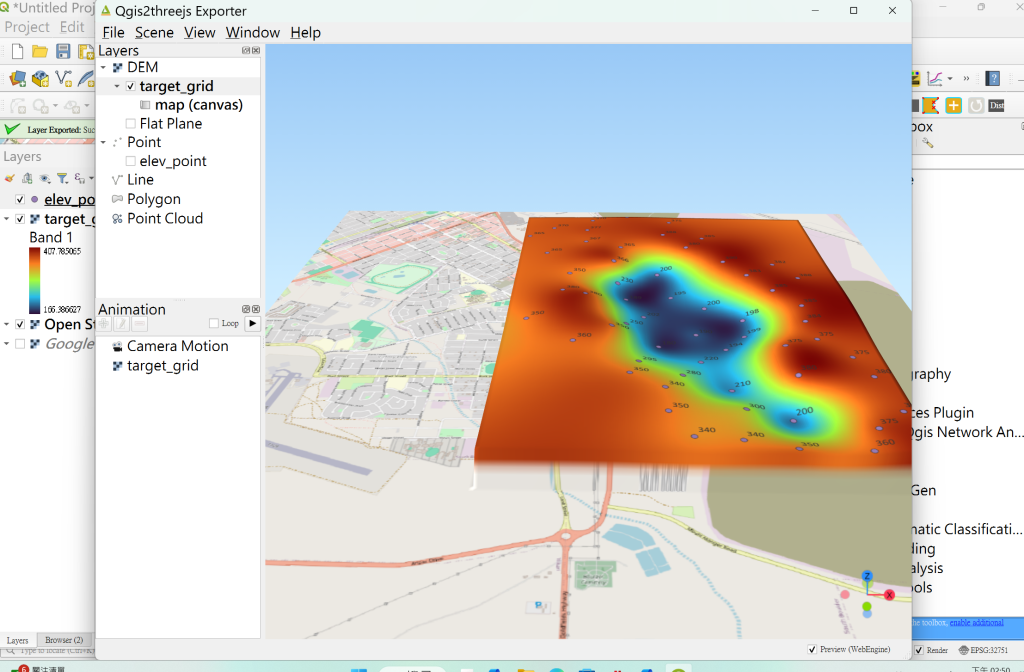Open QGIS toolbar overflow chevron
This screenshot has height=672, width=1024.
967,79
